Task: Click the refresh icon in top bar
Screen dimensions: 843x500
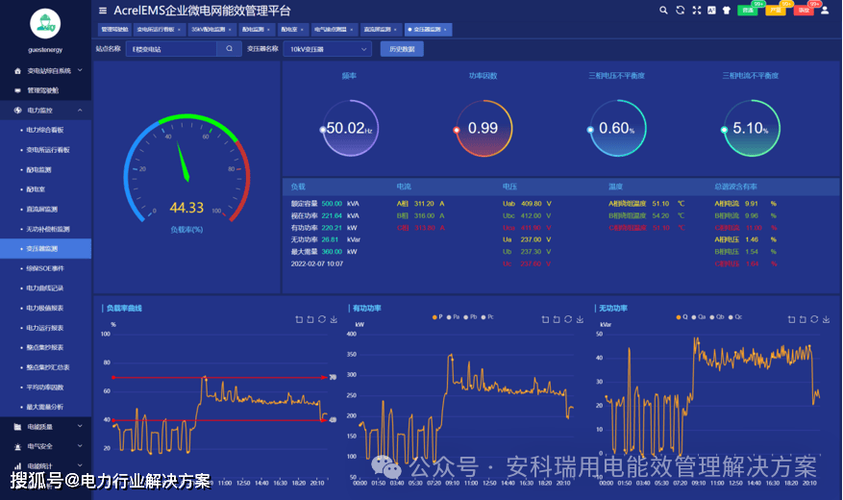Action: pyautogui.click(x=680, y=10)
